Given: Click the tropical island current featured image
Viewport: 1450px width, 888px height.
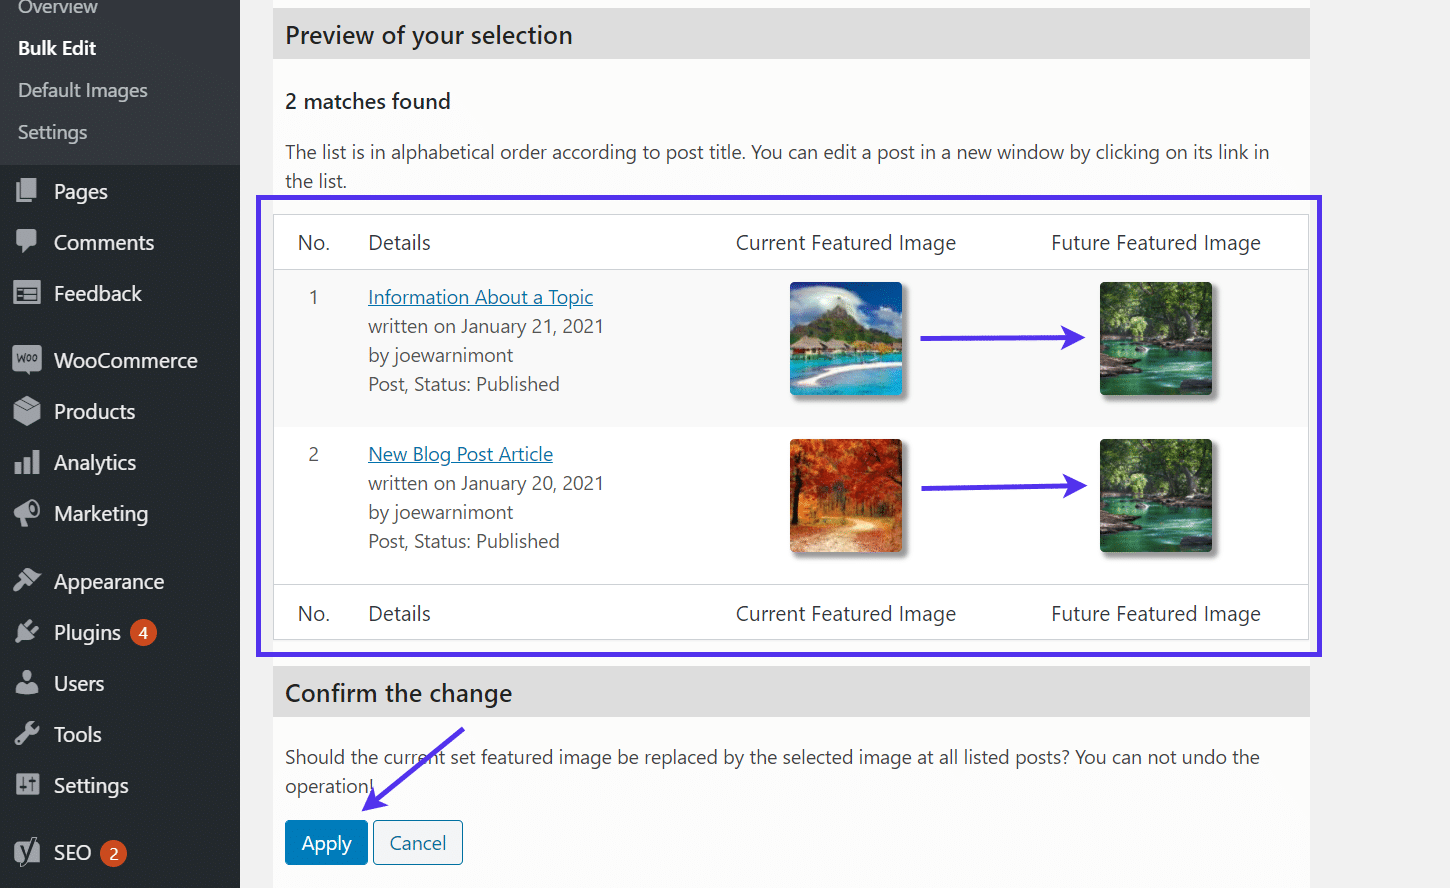Looking at the screenshot, I should click(x=846, y=338).
